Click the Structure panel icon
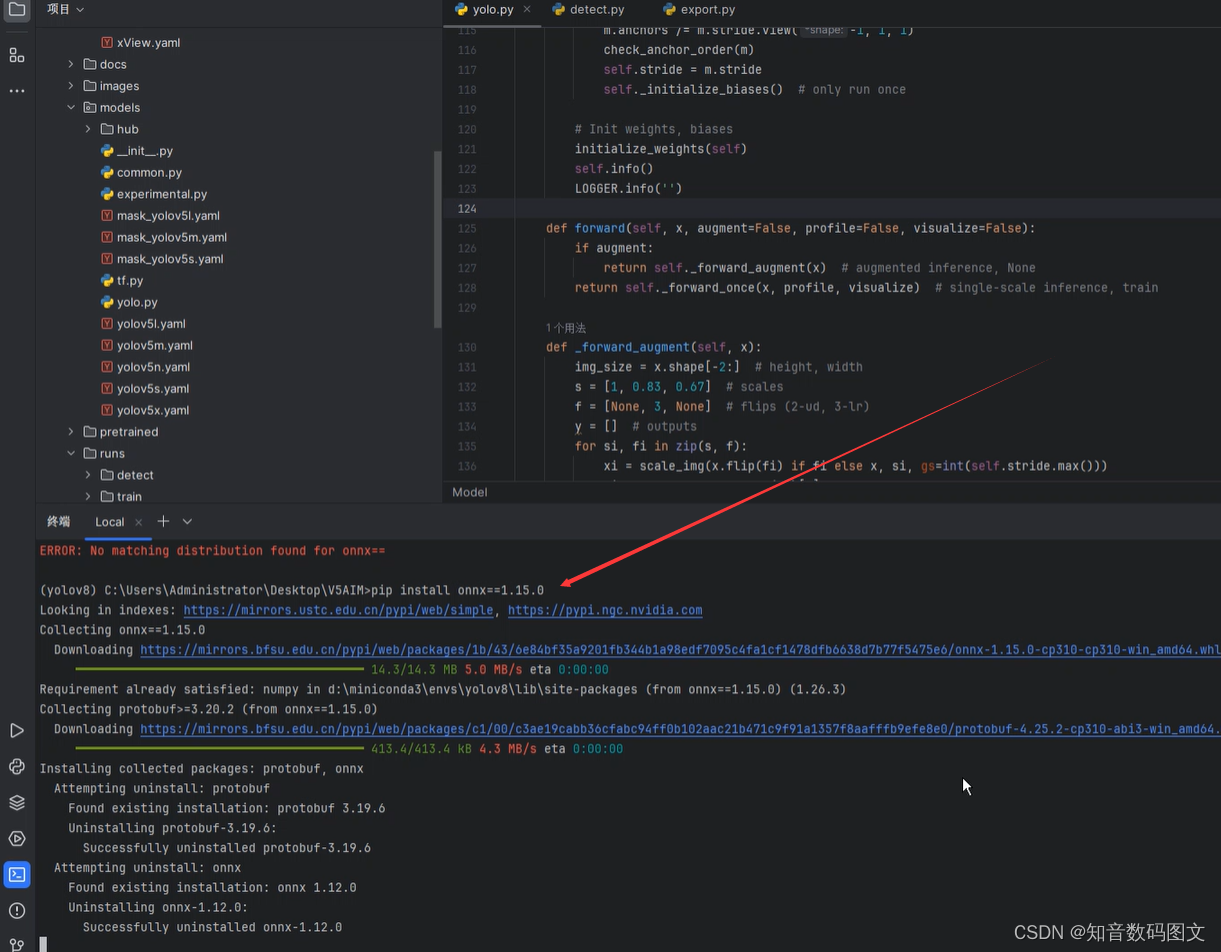 click(16, 55)
